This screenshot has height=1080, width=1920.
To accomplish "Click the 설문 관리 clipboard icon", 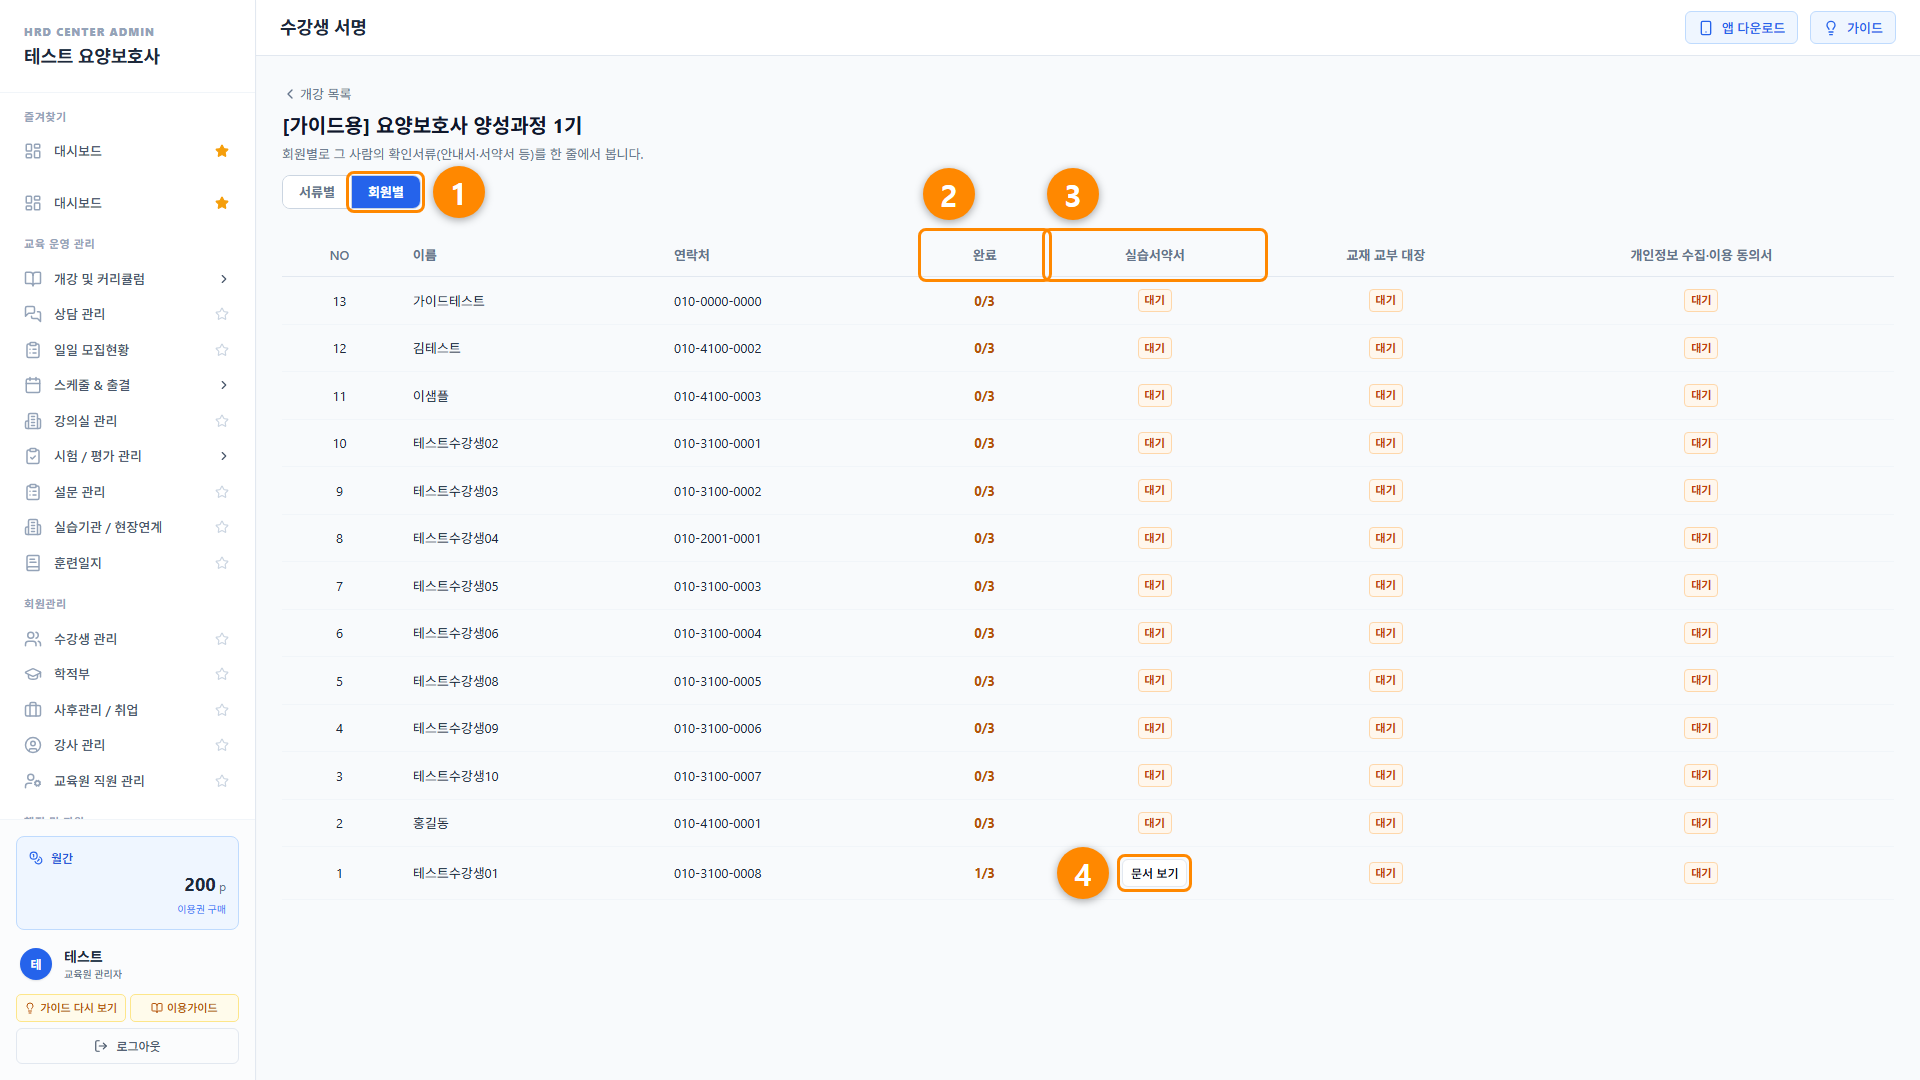I will click(x=33, y=492).
